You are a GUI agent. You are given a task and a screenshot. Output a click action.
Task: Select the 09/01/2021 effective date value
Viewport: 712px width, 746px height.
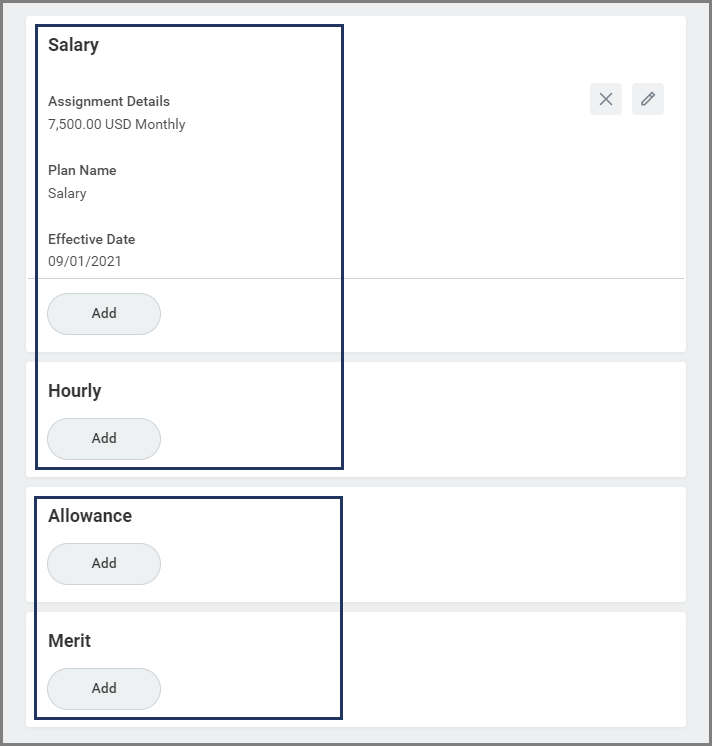click(x=85, y=262)
